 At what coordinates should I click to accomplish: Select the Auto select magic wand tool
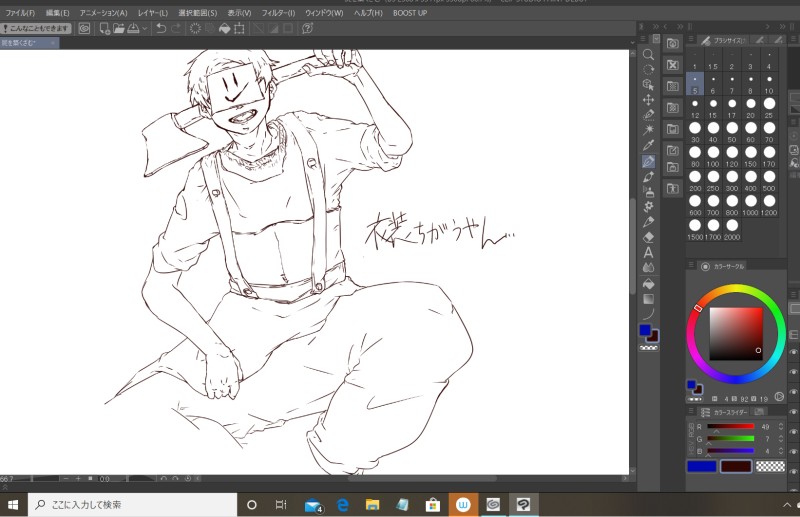tap(648, 130)
